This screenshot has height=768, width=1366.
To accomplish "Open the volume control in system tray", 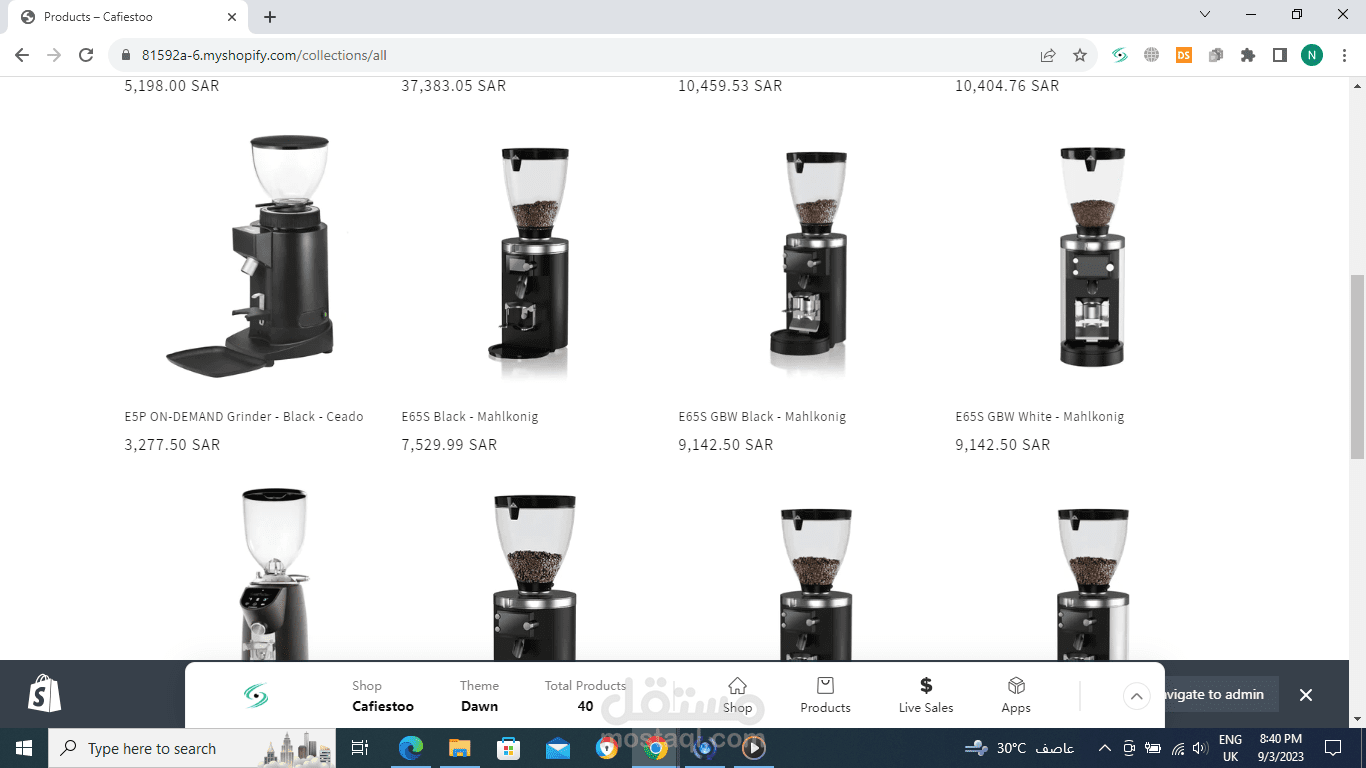I will pyautogui.click(x=1201, y=748).
